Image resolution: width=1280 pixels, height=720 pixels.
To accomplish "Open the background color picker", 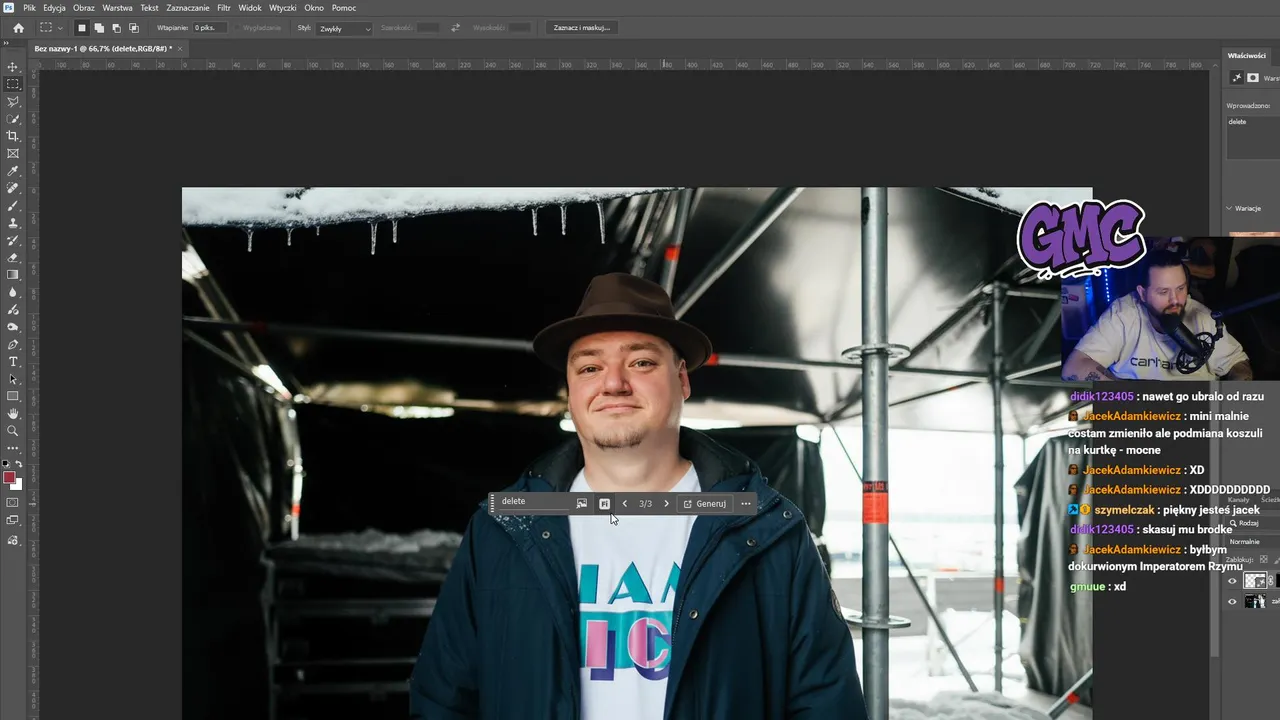I will [x=18, y=485].
